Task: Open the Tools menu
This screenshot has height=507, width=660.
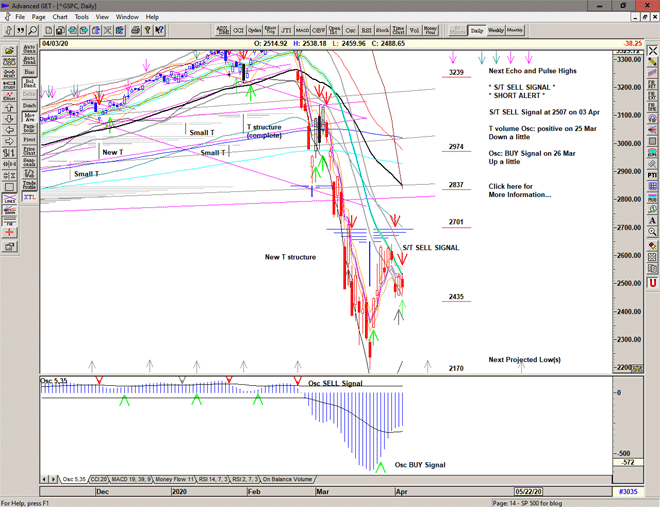Action: [82, 17]
